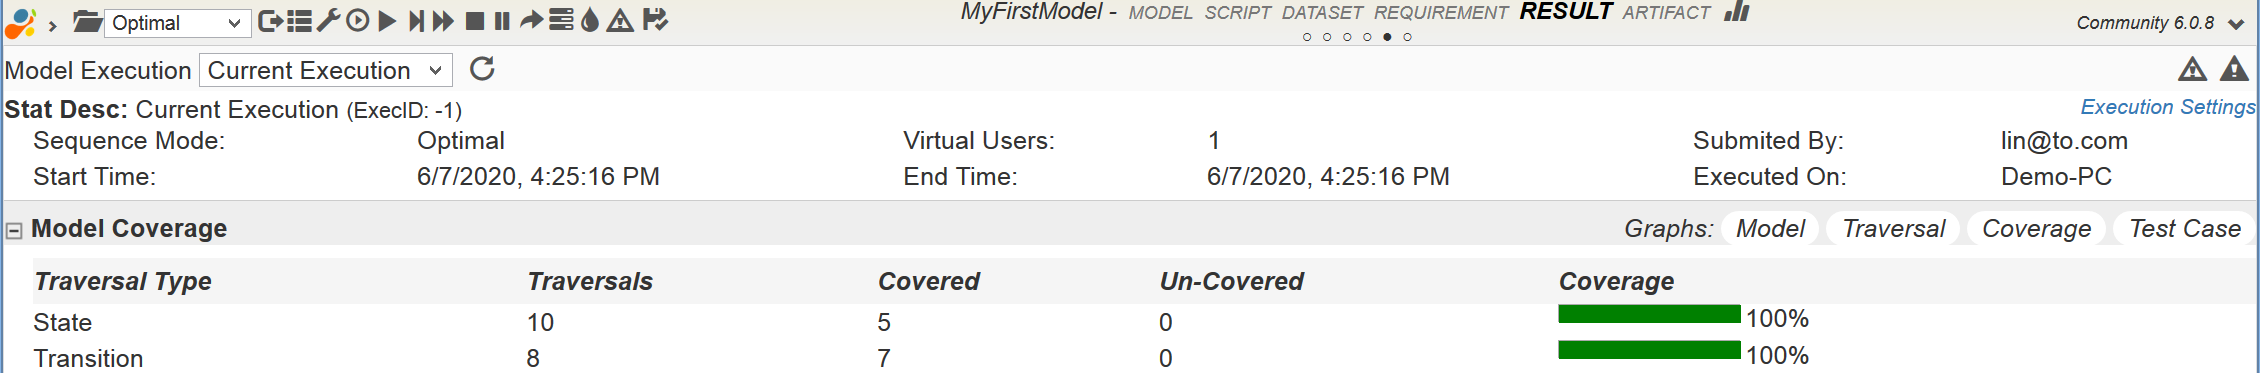
Task: Expand the Community 6.0.8 chevron menu
Action: point(2236,24)
